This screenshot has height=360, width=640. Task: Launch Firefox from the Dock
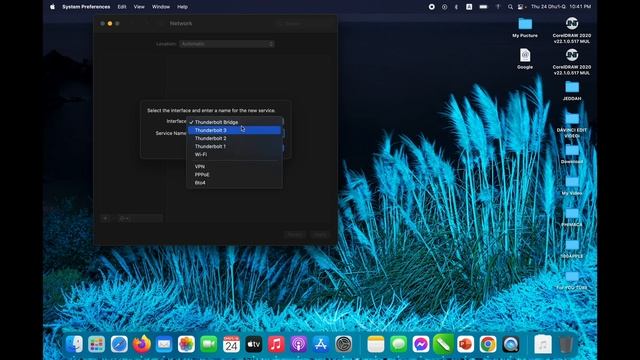click(x=142, y=344)
